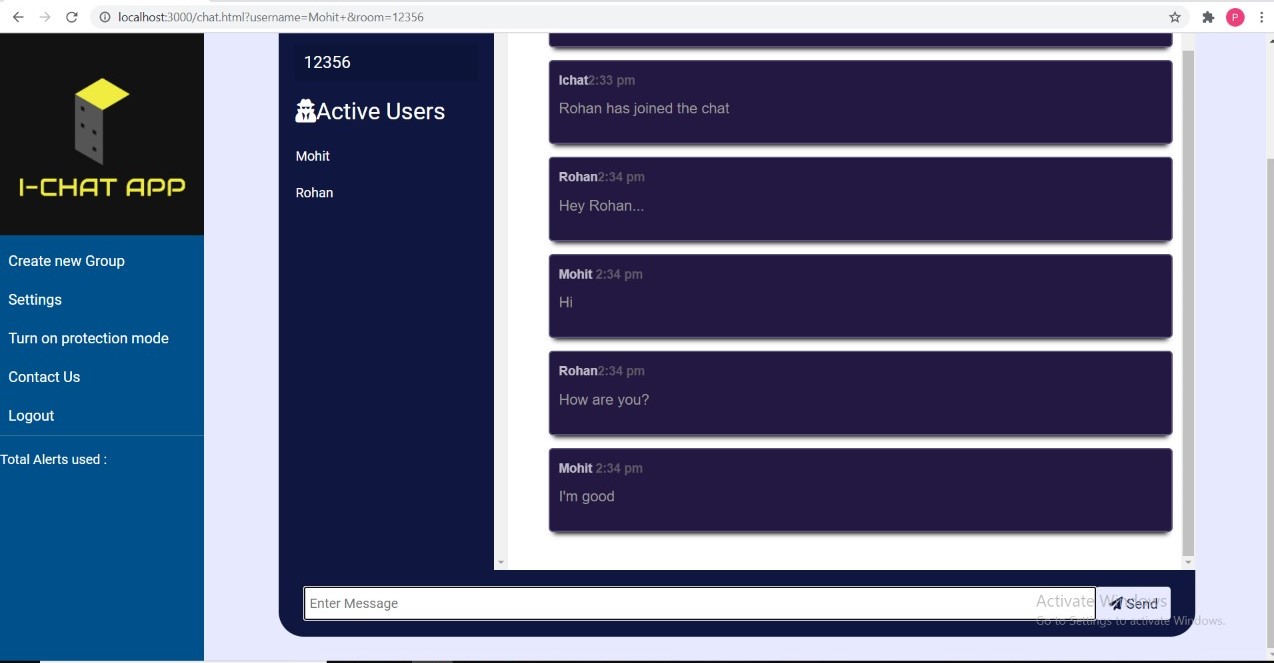The image size is (1274, 663).
Task: Click the Active Users spy icon
Action: [305, 111]
